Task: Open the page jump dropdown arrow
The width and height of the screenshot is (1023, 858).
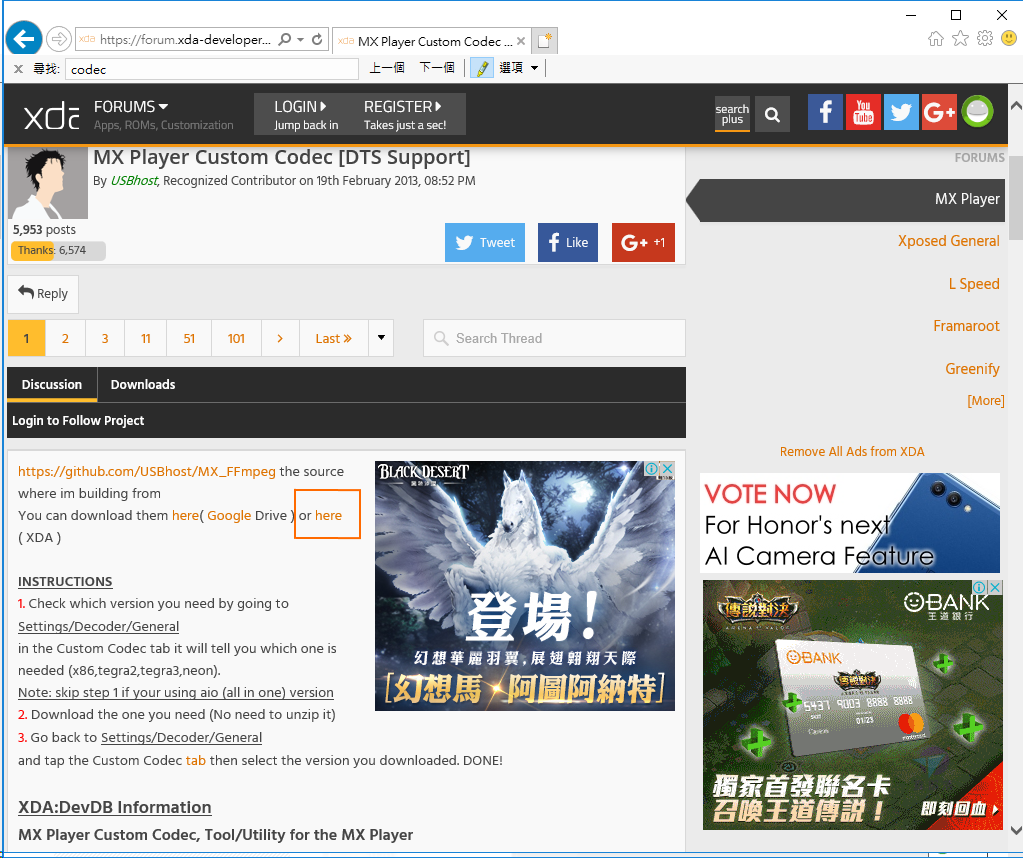Action: coord(381,338)
